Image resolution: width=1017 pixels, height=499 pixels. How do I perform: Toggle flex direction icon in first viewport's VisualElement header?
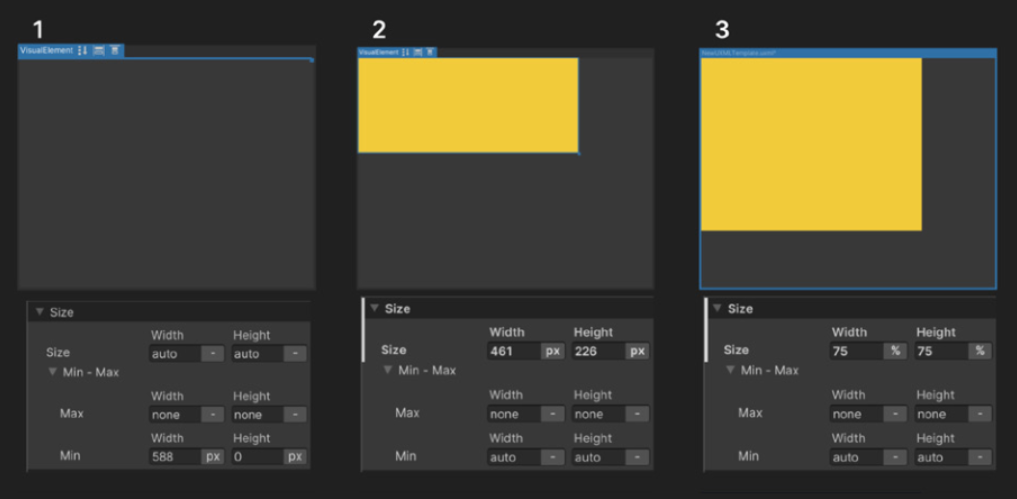click(82, 51)
